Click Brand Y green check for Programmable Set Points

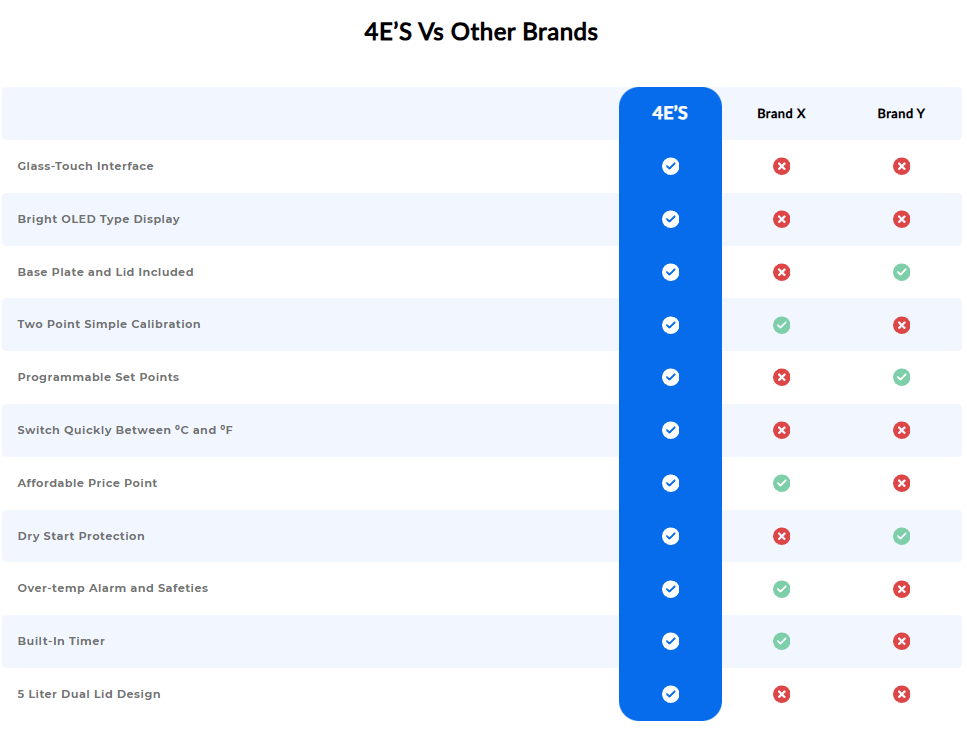901,377
